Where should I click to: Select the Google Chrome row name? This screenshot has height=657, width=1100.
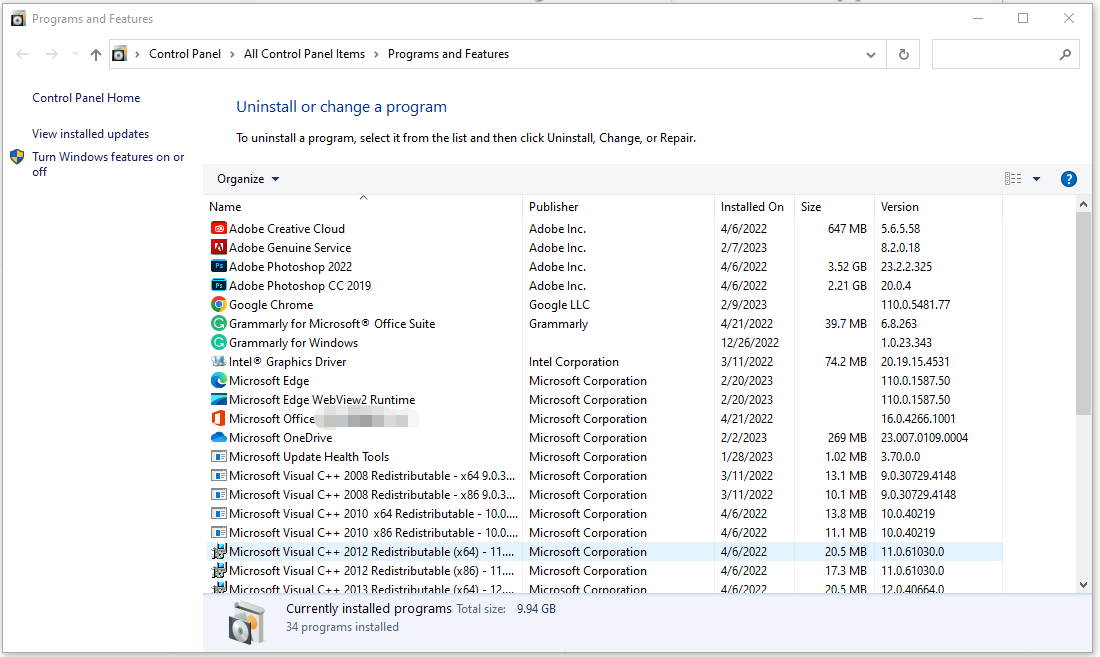point(271,304)
